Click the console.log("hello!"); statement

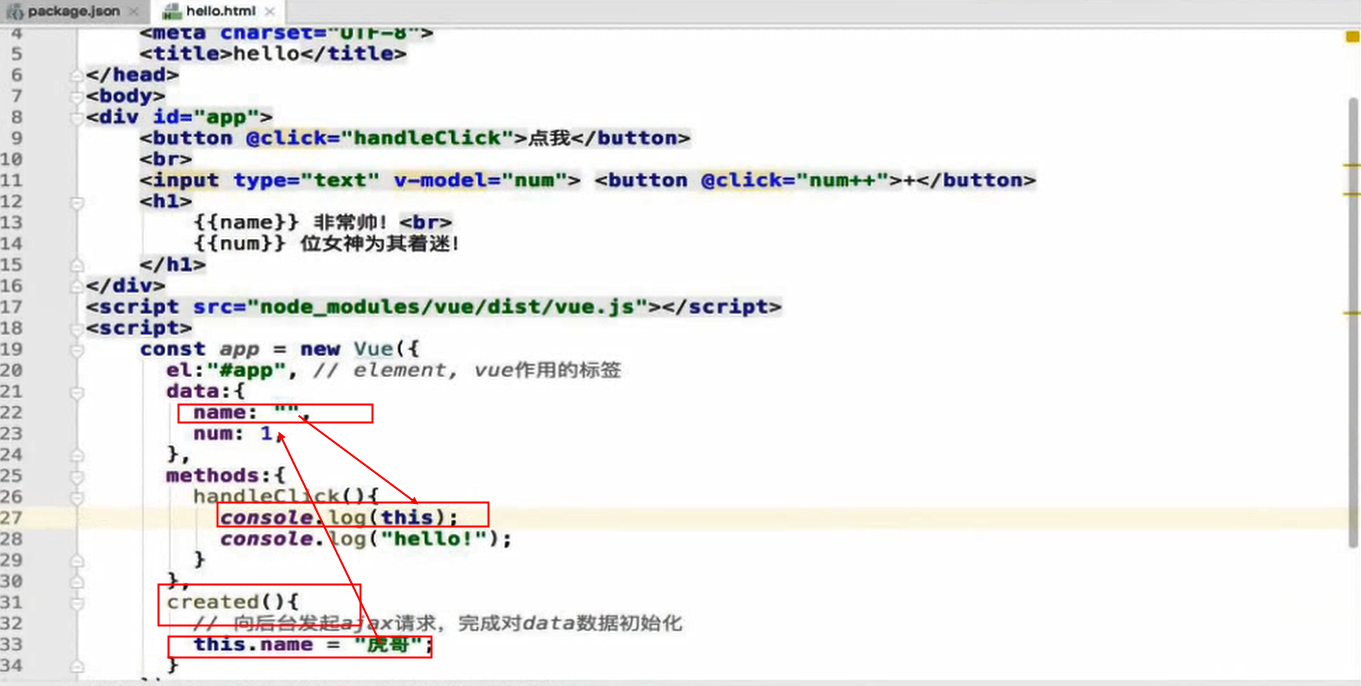point(366,538)
